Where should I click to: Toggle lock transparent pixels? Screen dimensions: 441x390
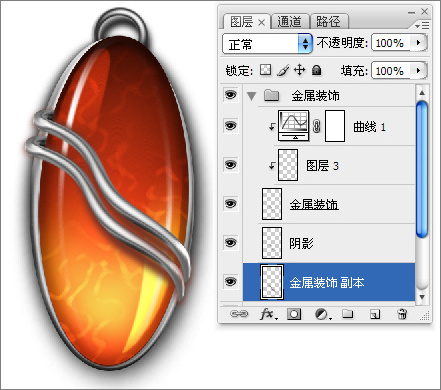[x=265, y=70]
